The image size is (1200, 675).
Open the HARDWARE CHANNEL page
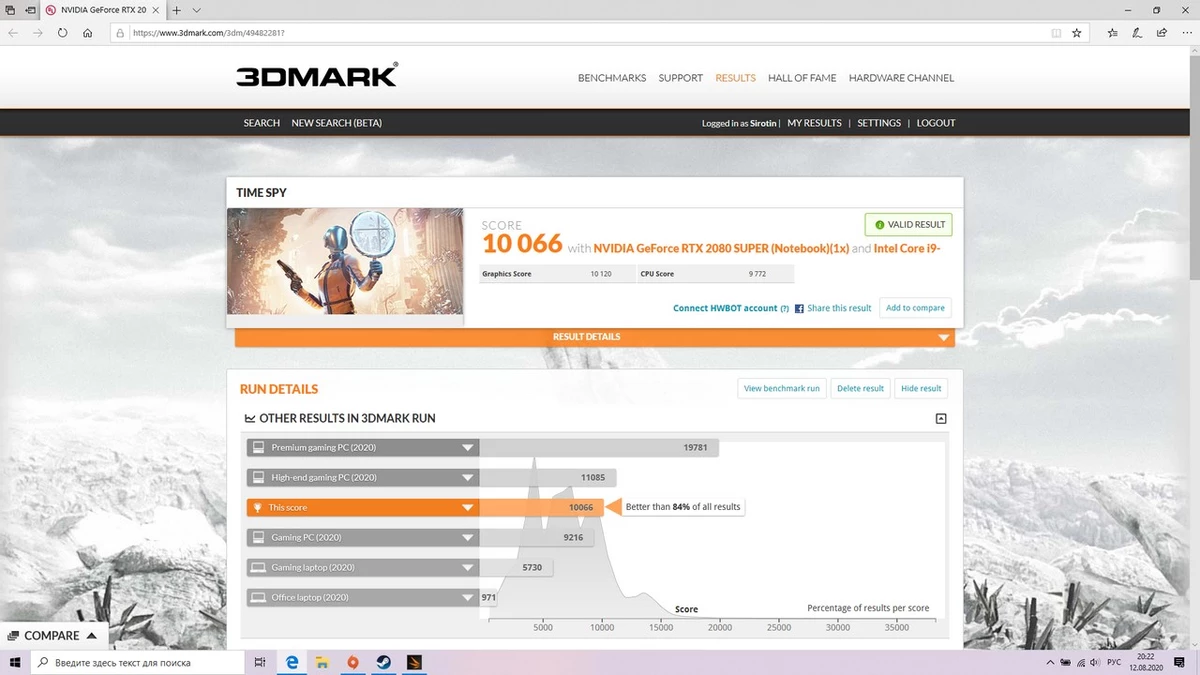coord(901,78)
